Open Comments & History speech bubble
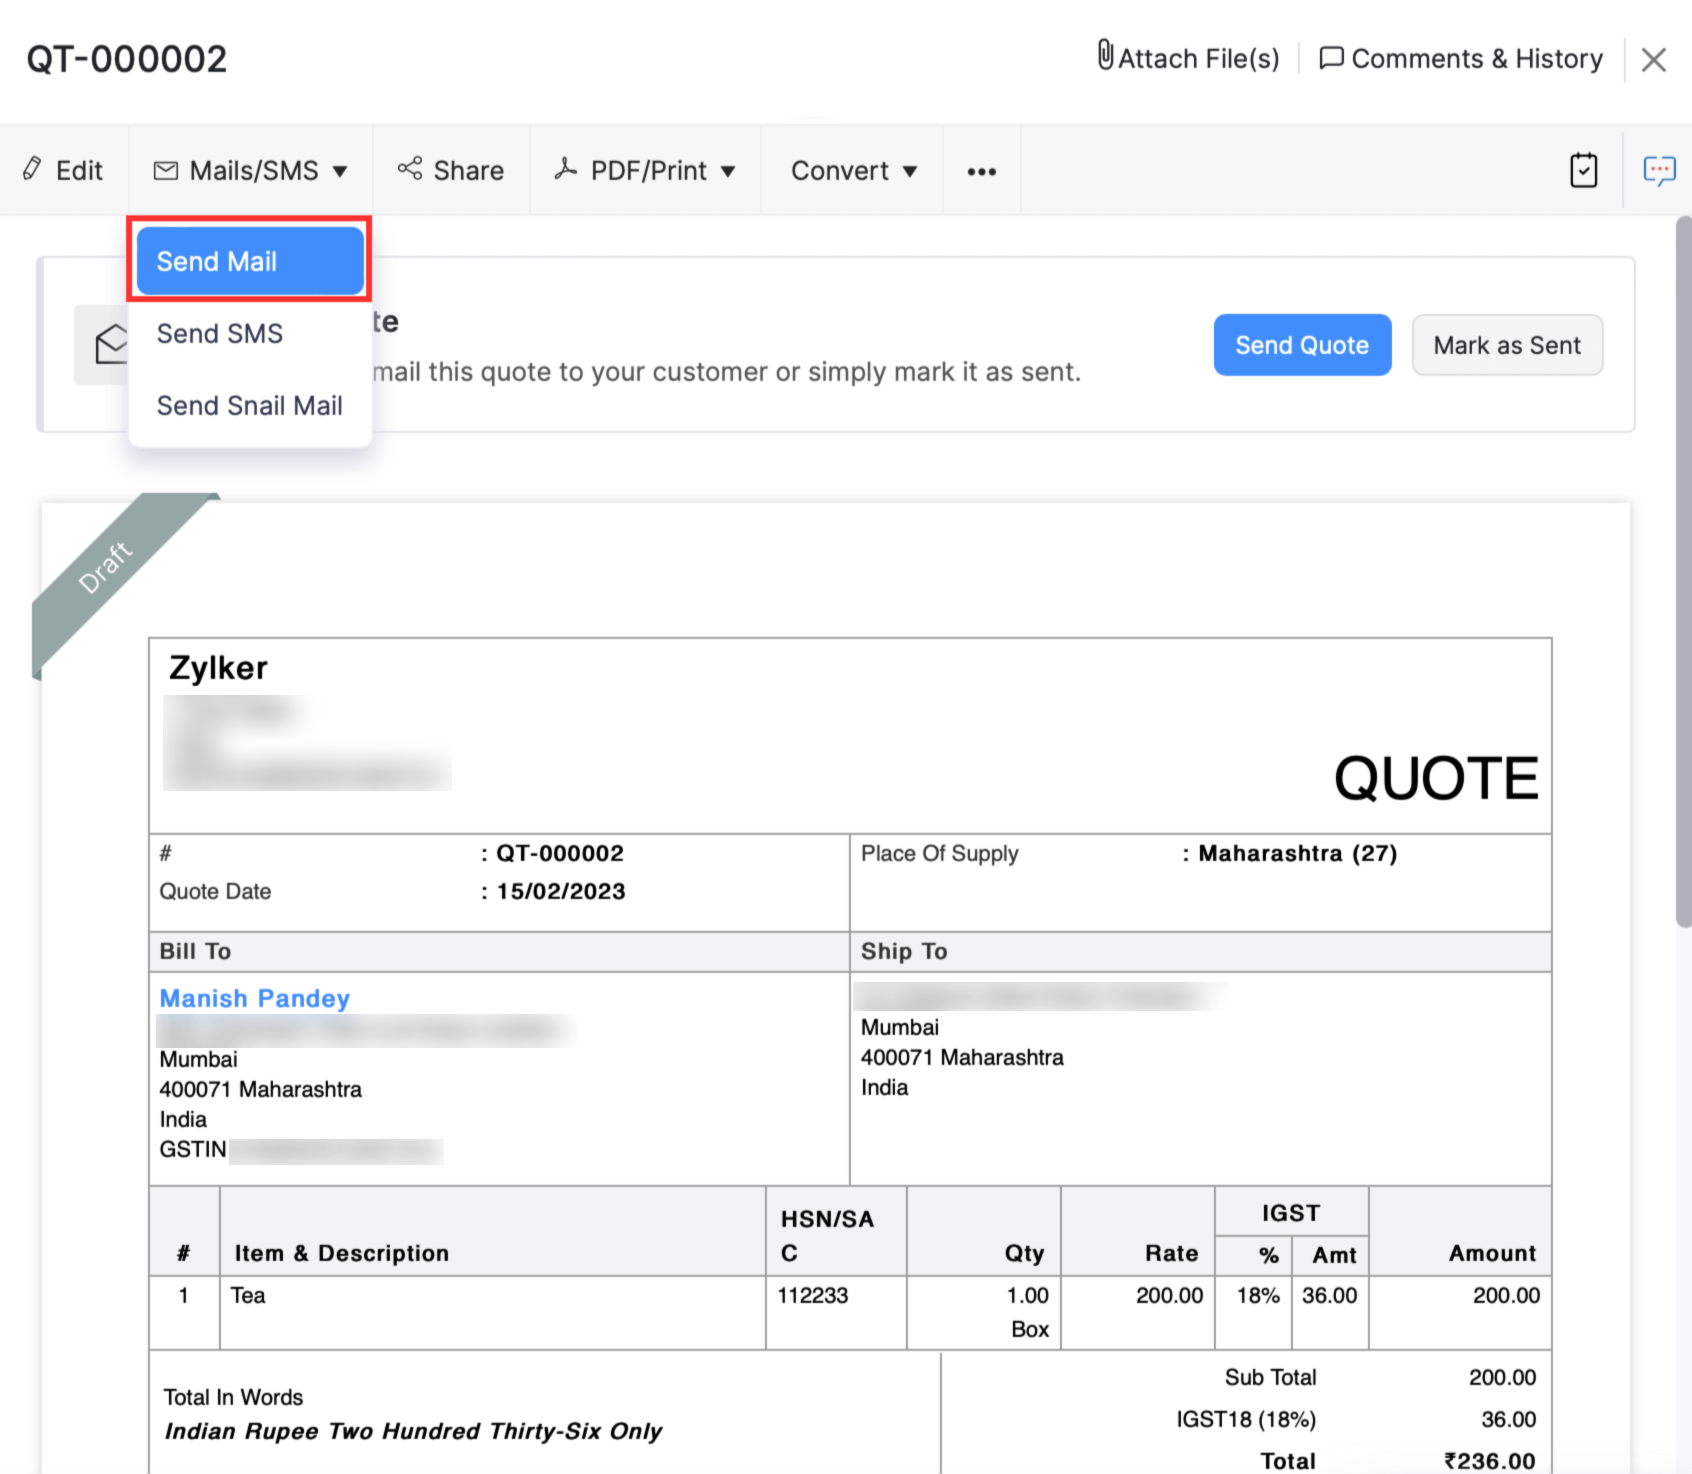Viewport: 1692px width, 1474px height. [1331, 58]
